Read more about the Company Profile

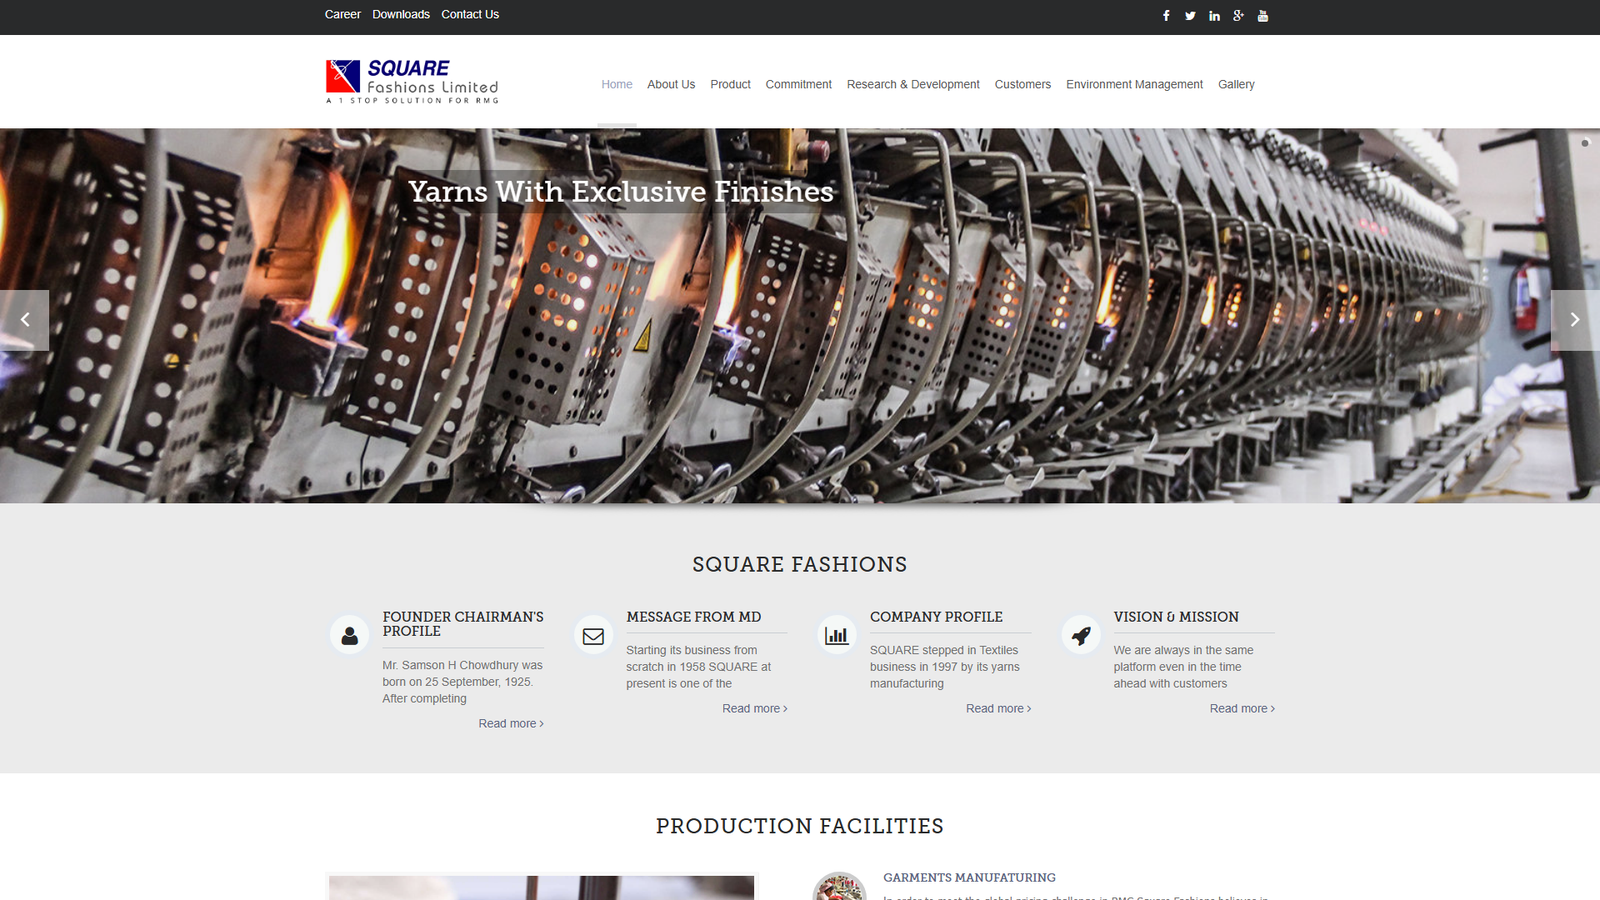pyautogui.click(x=997, y=708)
